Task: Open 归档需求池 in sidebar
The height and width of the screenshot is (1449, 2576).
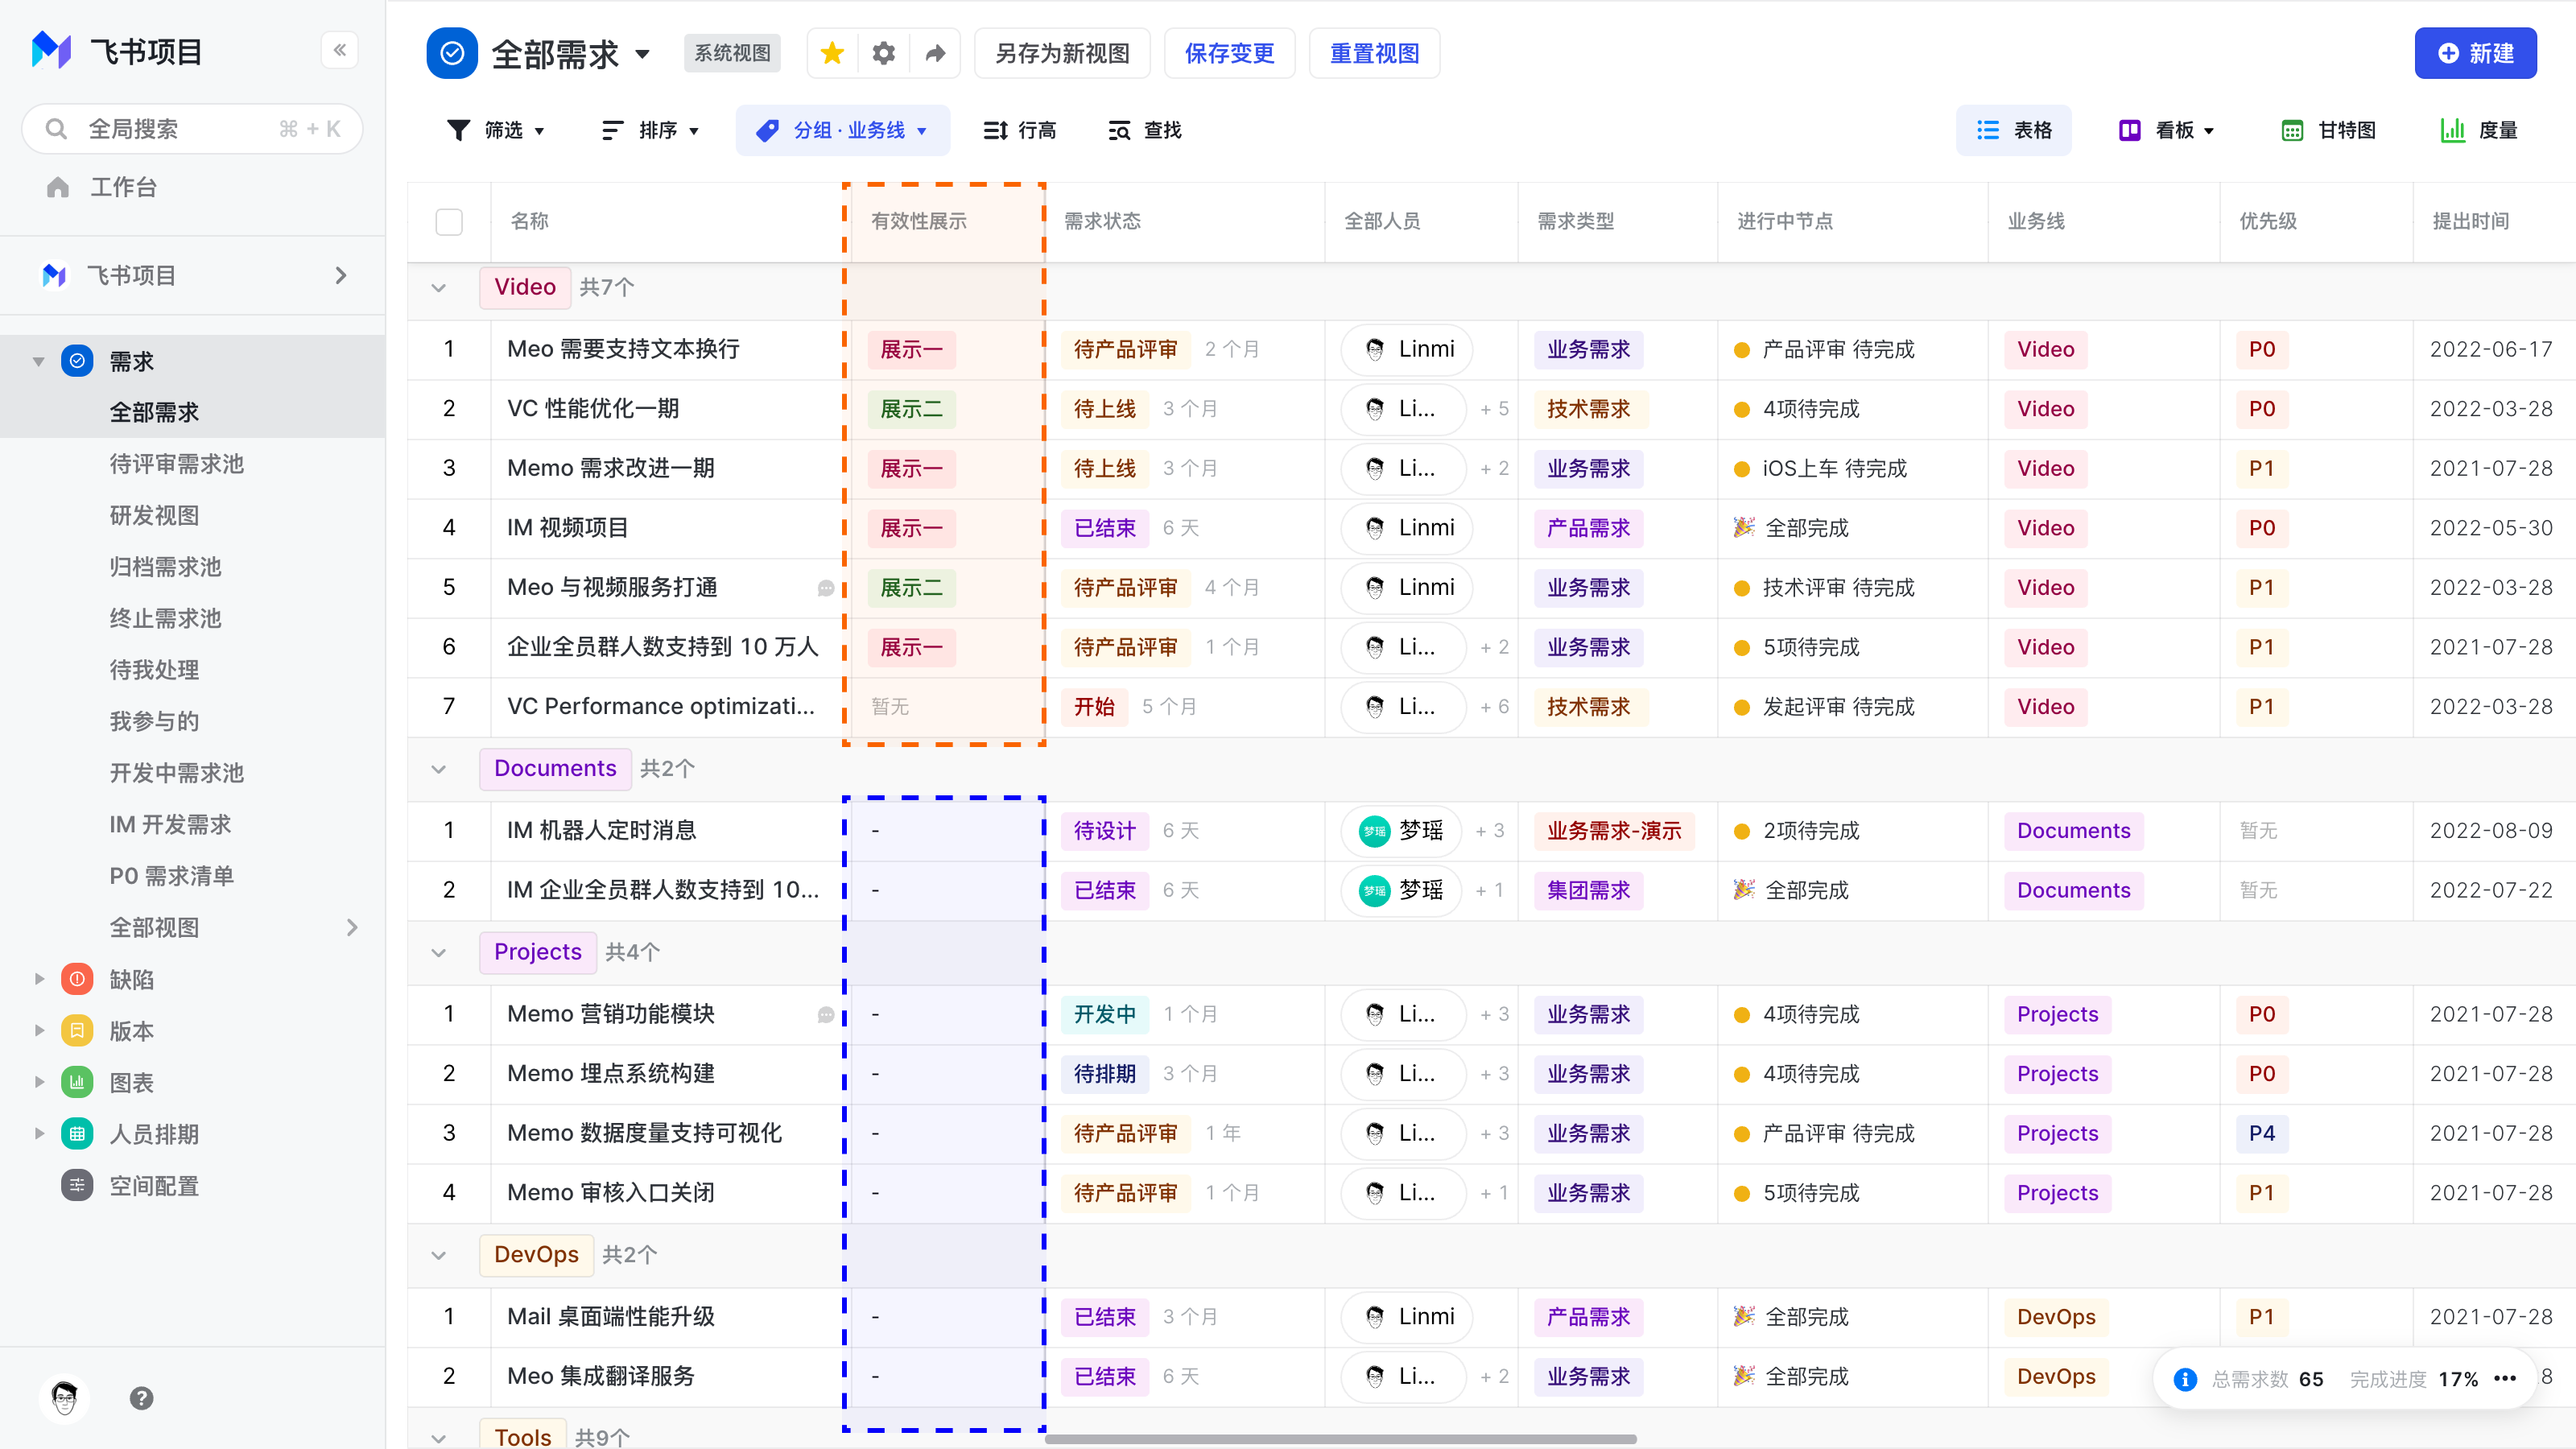Action: tap(165, 567)
